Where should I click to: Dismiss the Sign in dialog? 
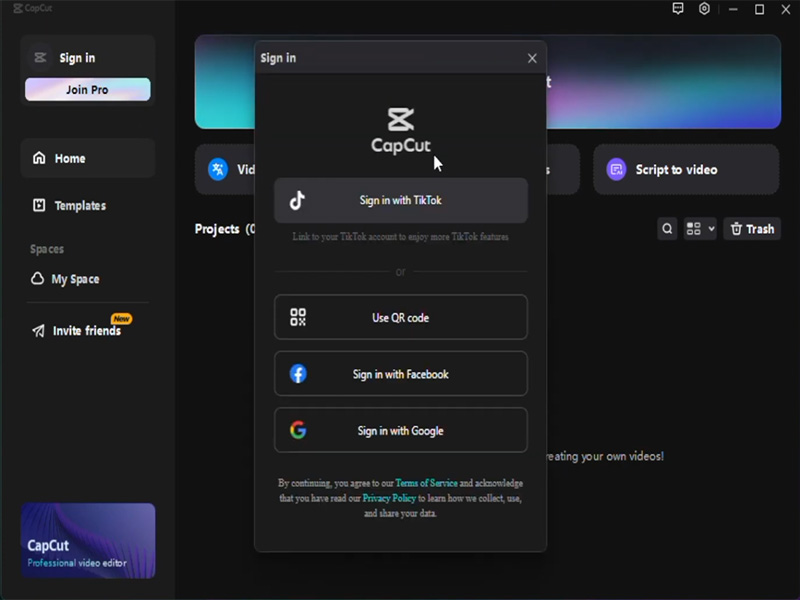click(x=531, y=58)
